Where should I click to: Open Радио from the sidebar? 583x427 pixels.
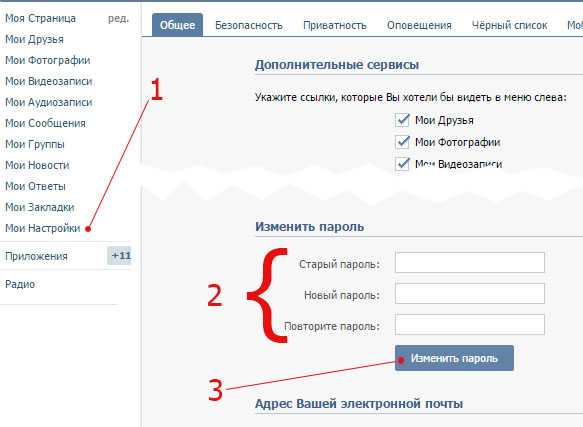(x=20, y=284)
